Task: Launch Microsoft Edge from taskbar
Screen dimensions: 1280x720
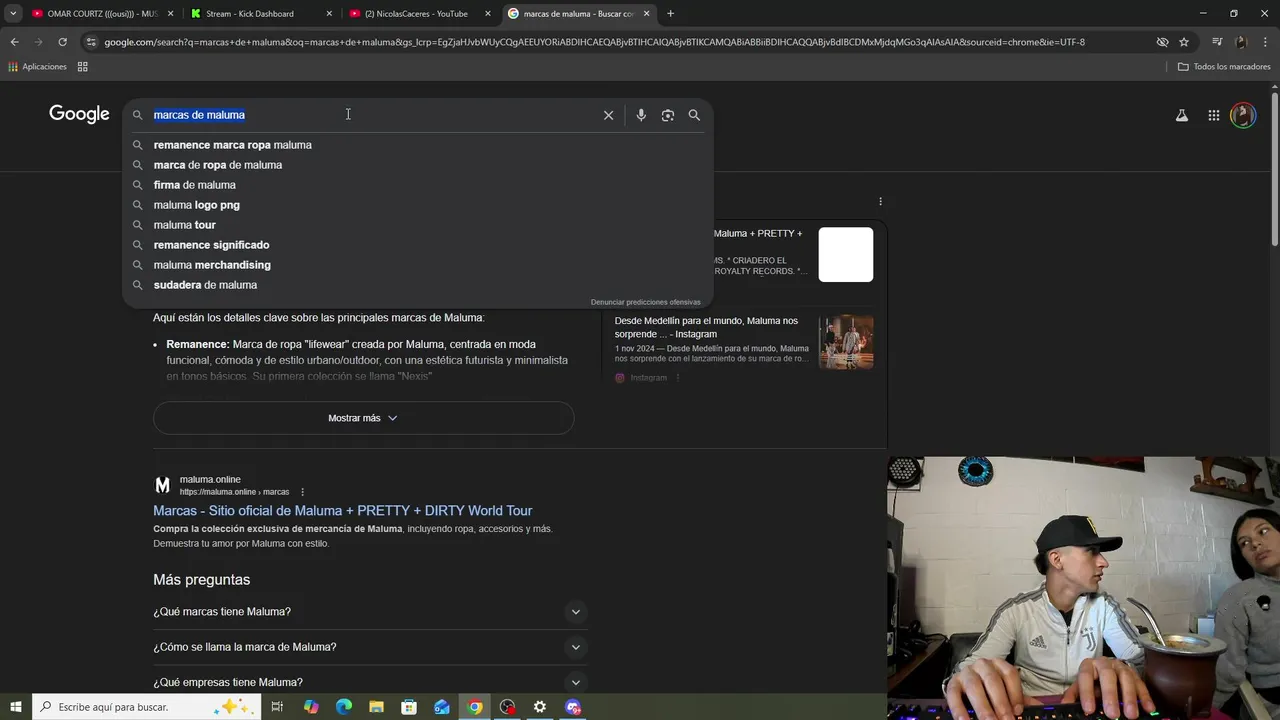Action: (344, 707)
